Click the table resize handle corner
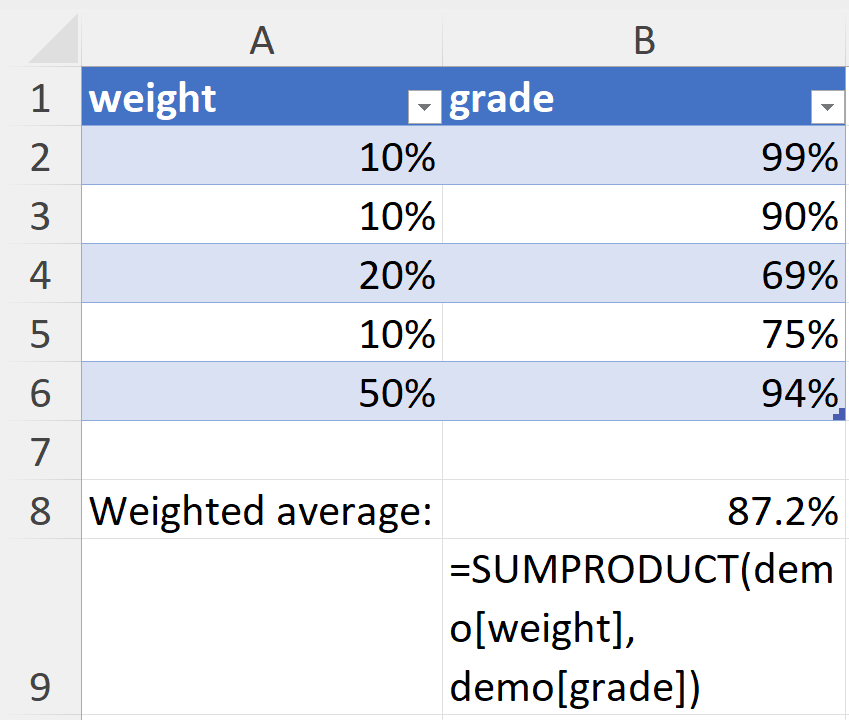This screenshot has width=849, height=720. (x=838, y=414)
